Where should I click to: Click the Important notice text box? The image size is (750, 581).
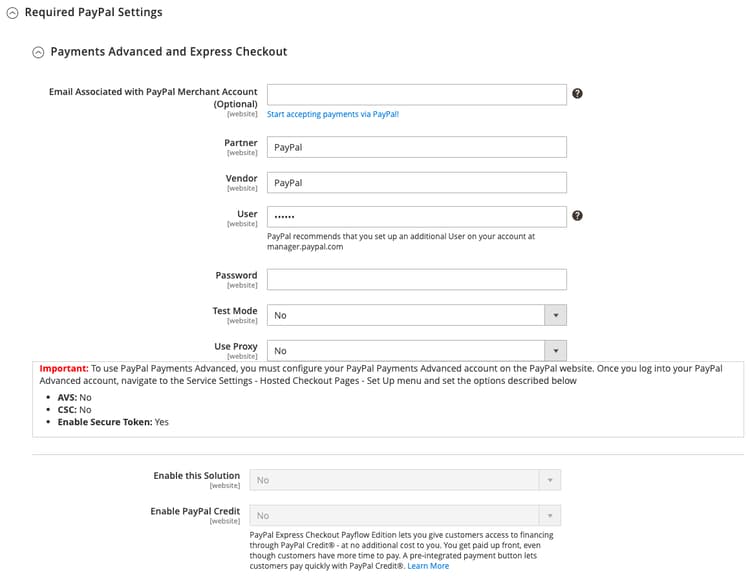(x=388, y=398)
